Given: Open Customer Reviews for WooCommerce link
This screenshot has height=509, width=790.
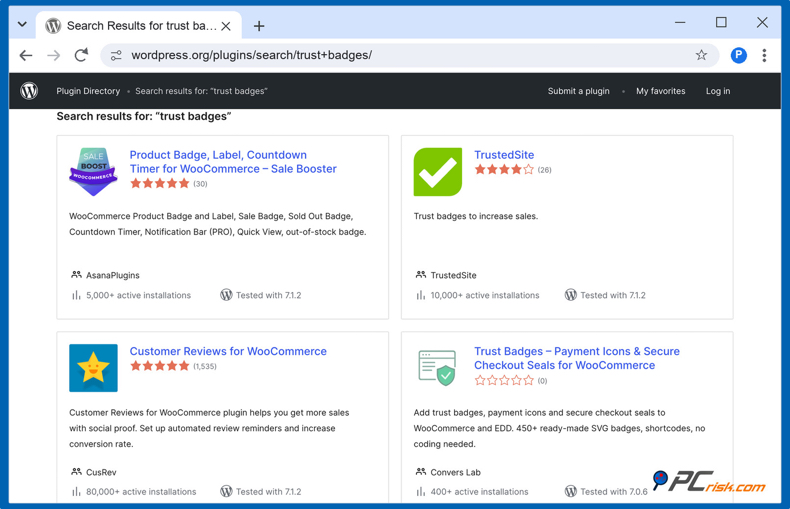Looking at the screenshot, I should [228, 351].
